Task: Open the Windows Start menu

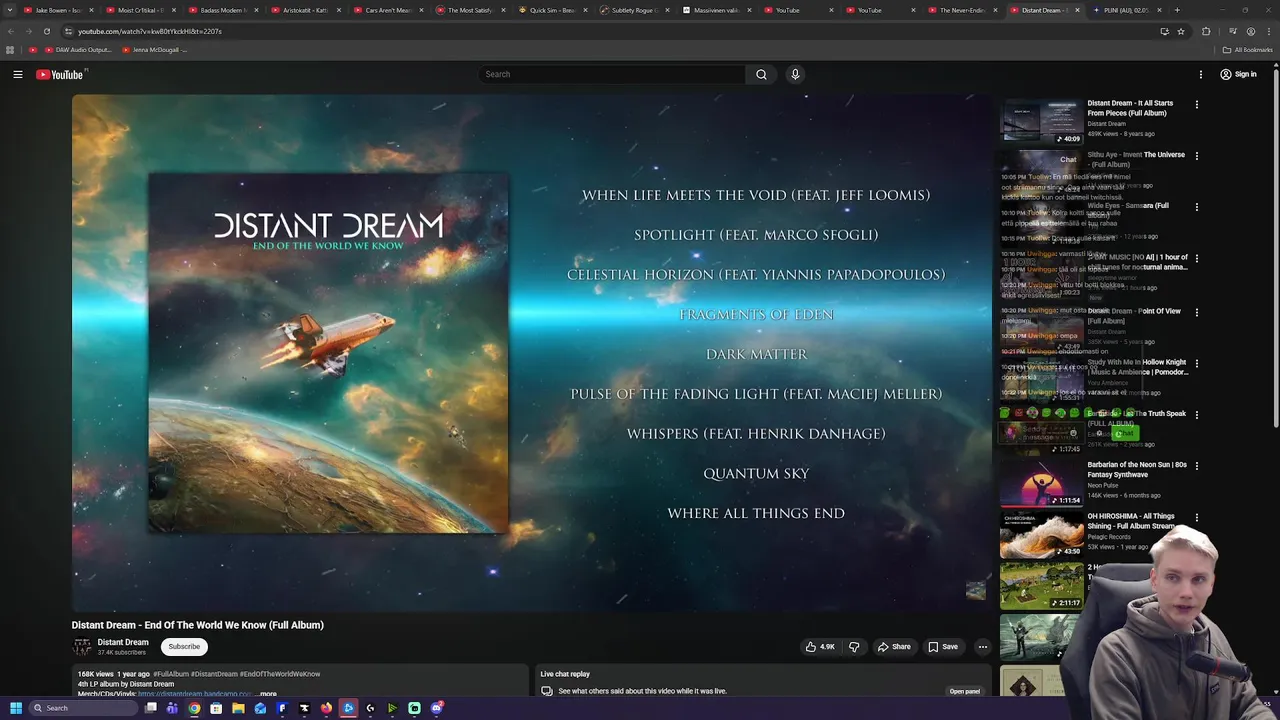Action: point(15,708)
